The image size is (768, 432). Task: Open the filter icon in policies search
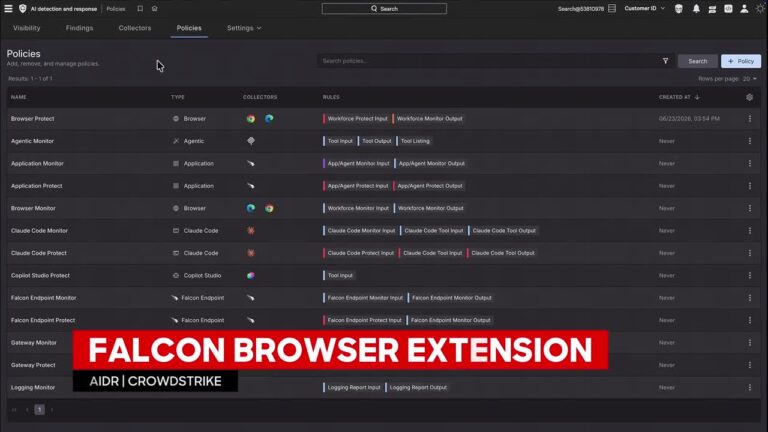(x=665, y=61)
